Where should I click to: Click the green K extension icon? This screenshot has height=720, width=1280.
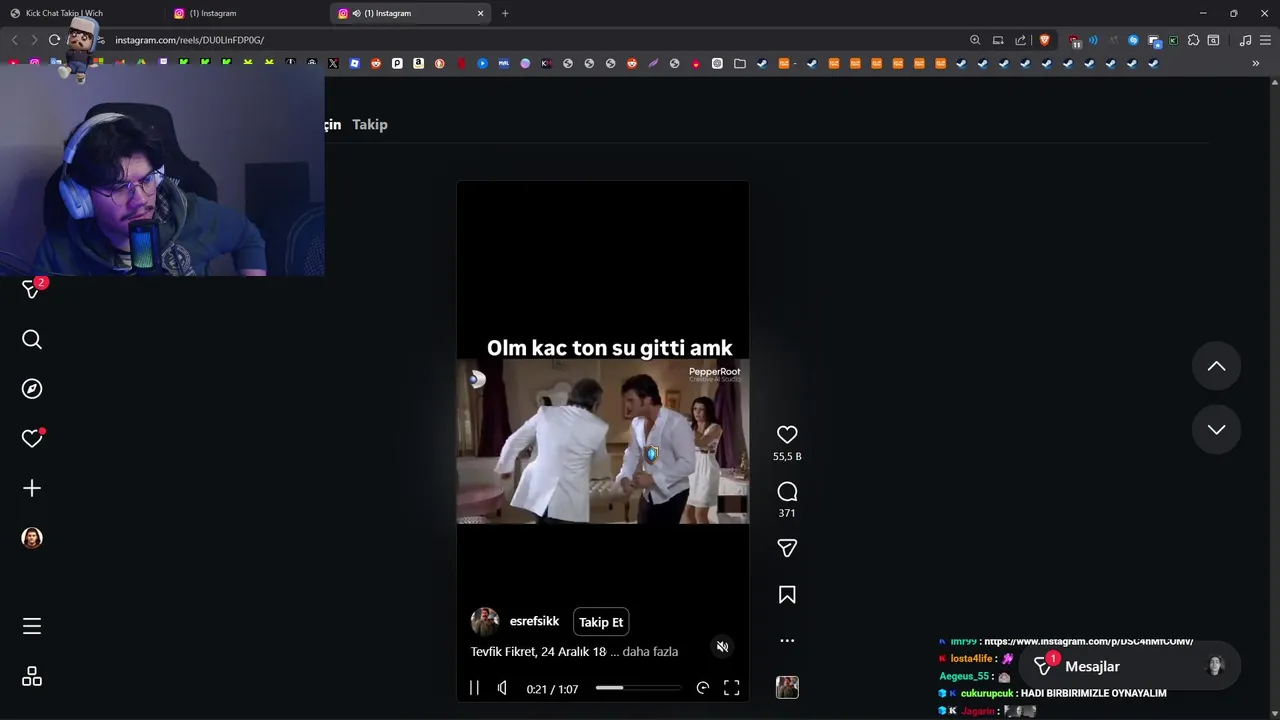tap(1173, 40)
